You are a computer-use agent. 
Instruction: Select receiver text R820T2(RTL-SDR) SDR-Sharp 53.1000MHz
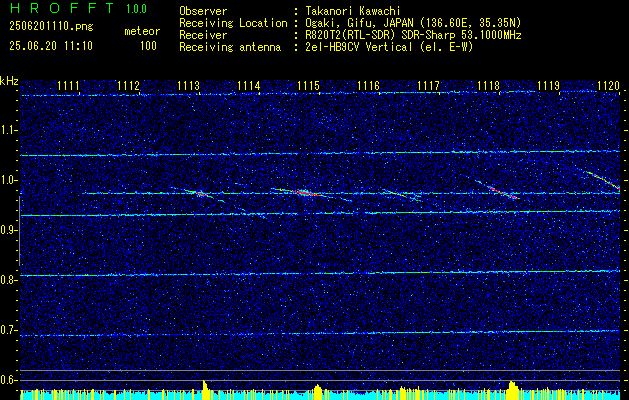413,35
